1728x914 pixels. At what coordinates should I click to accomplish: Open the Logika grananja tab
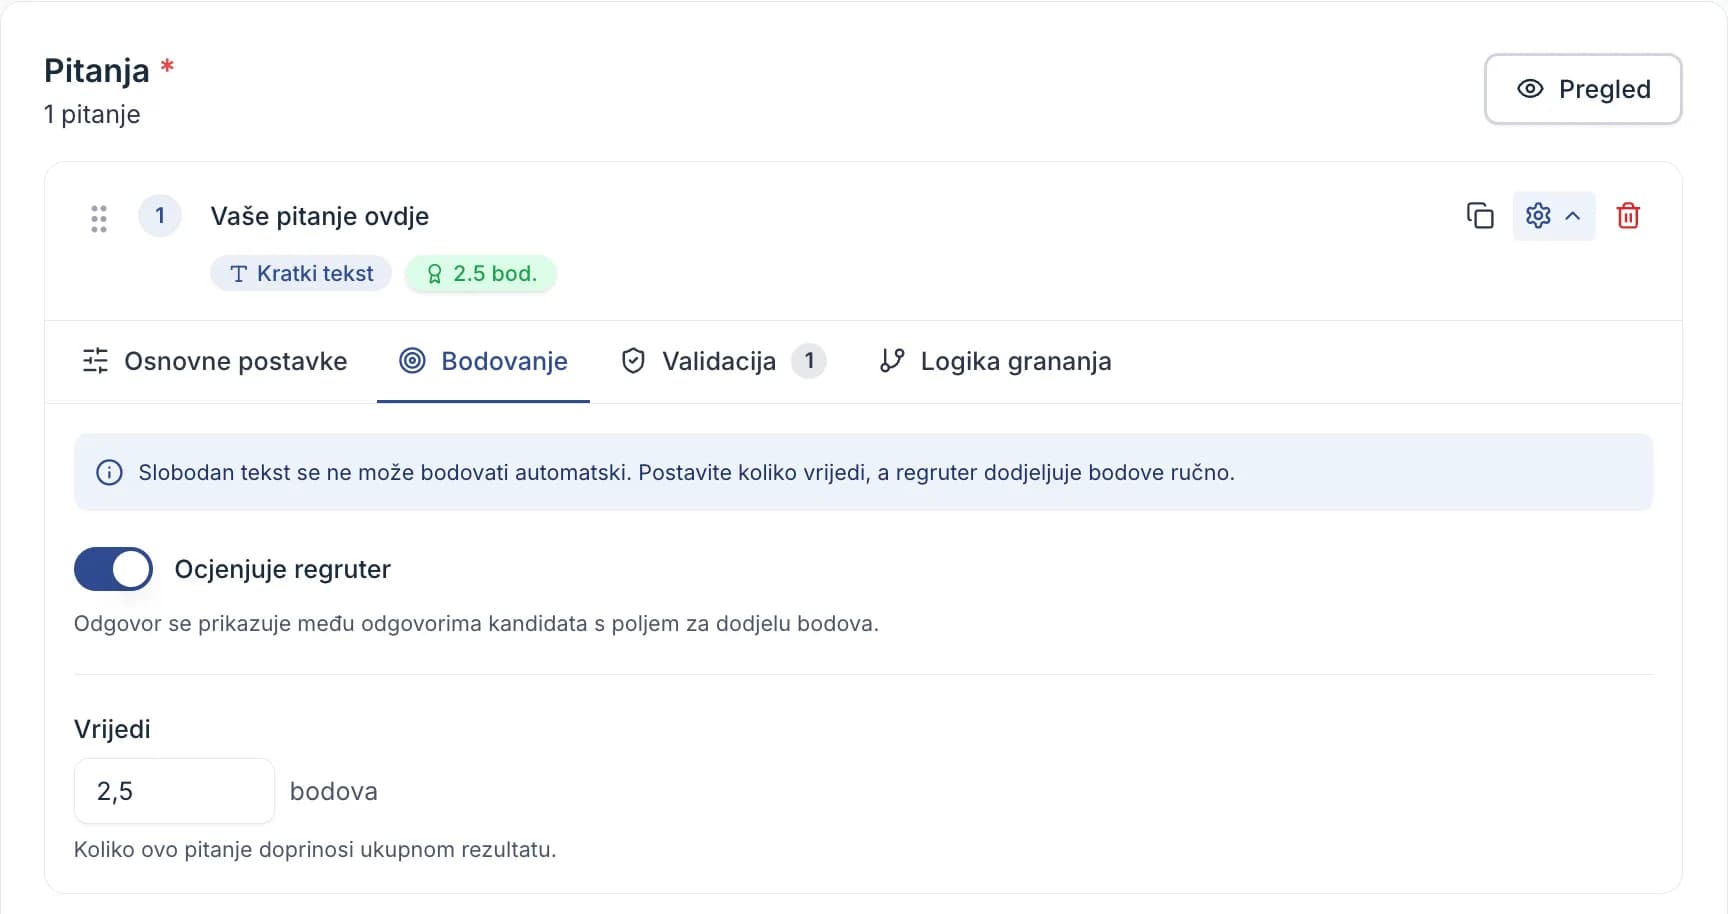click(995, 361)
